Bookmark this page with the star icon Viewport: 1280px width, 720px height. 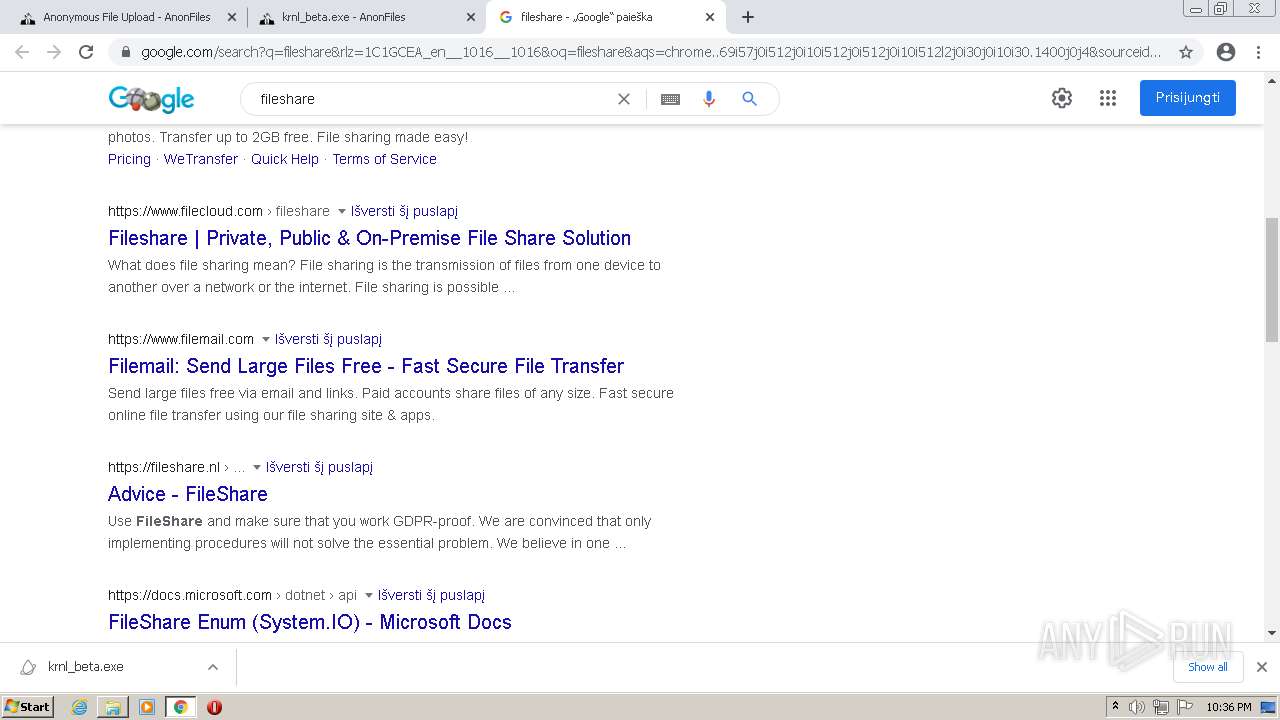point(1186,52)
